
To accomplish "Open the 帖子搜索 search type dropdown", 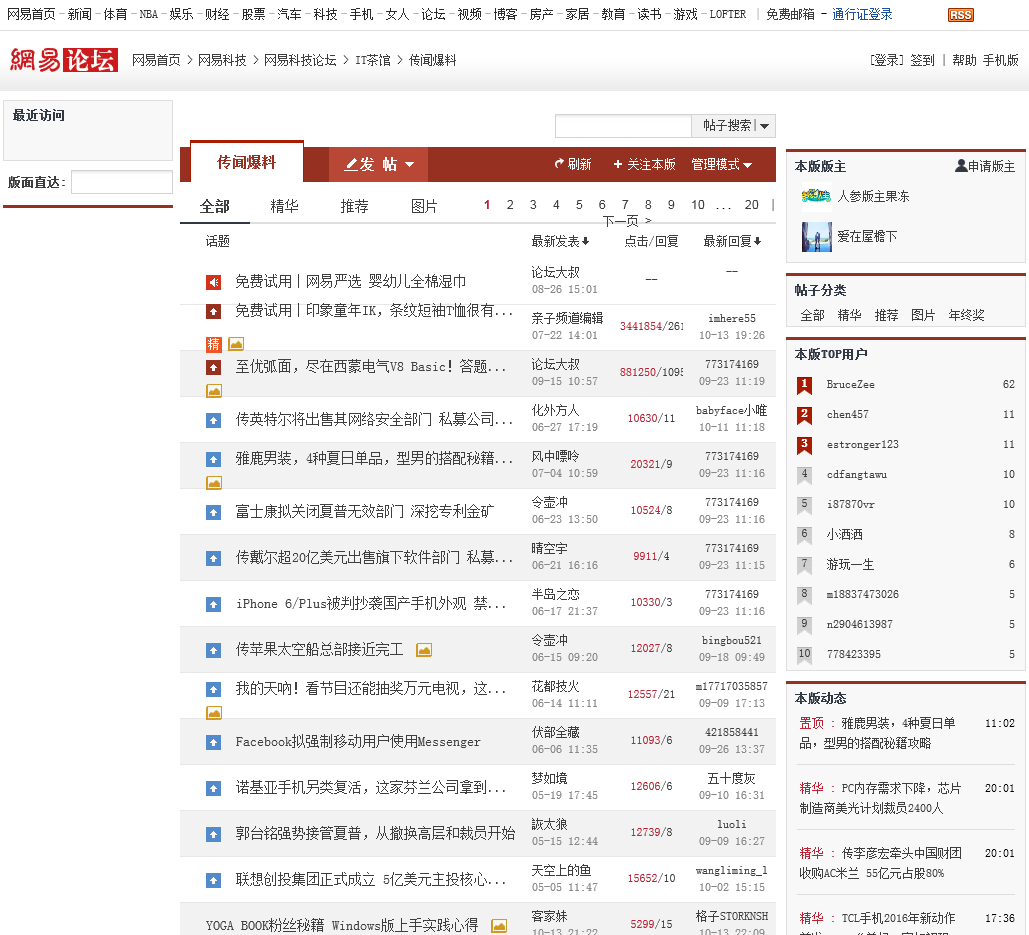I will click(765, 125).
